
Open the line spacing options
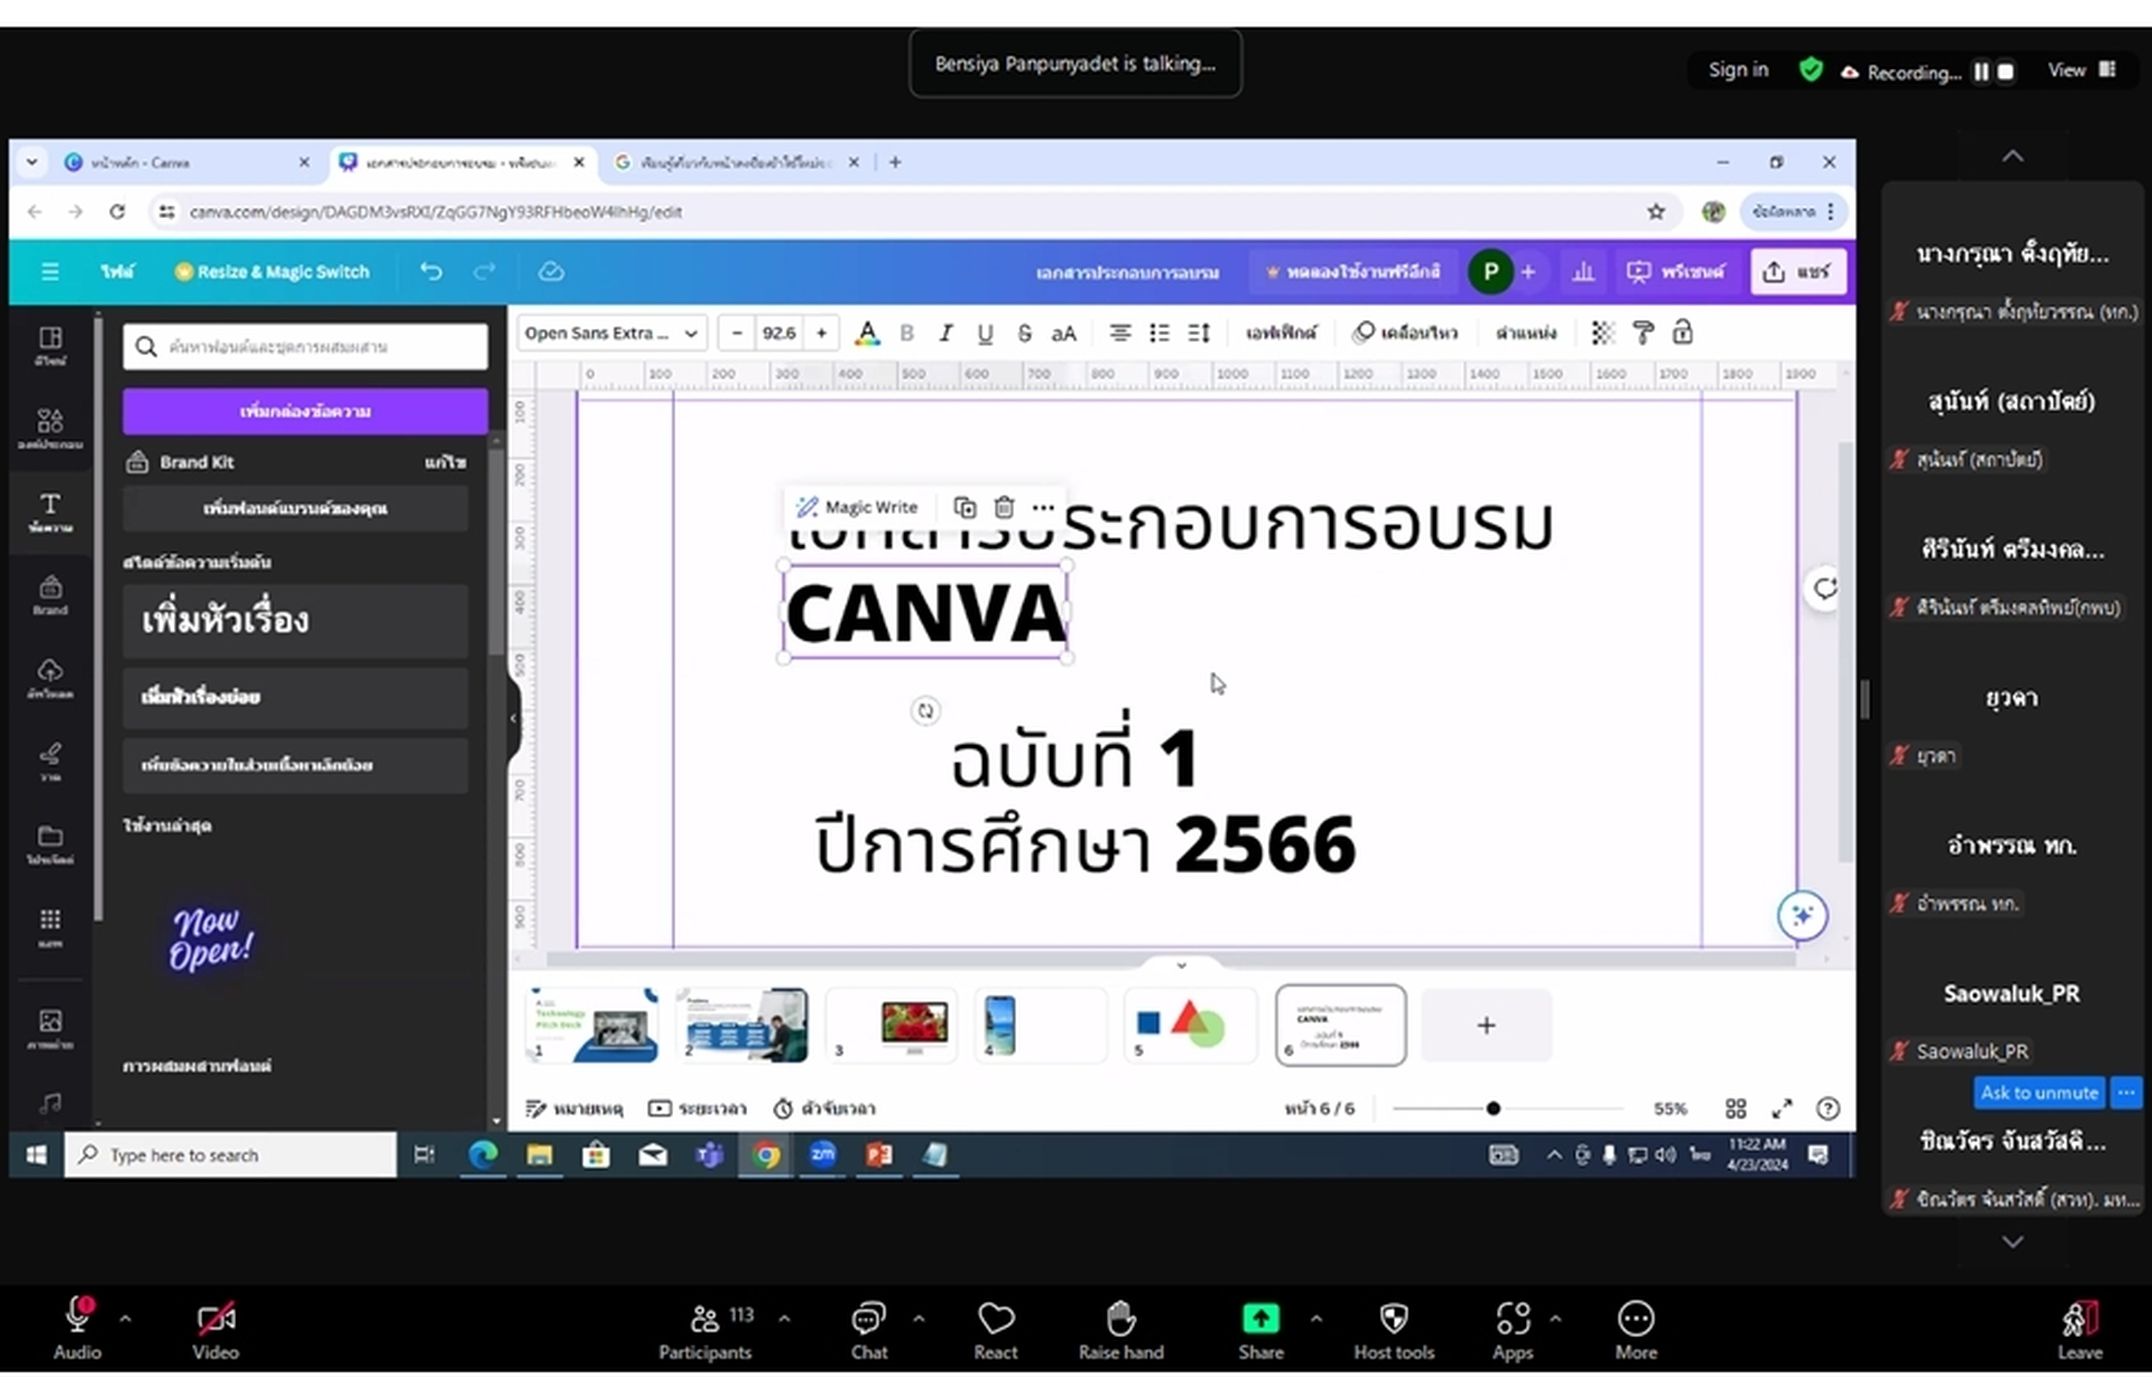coord(1199,333)
